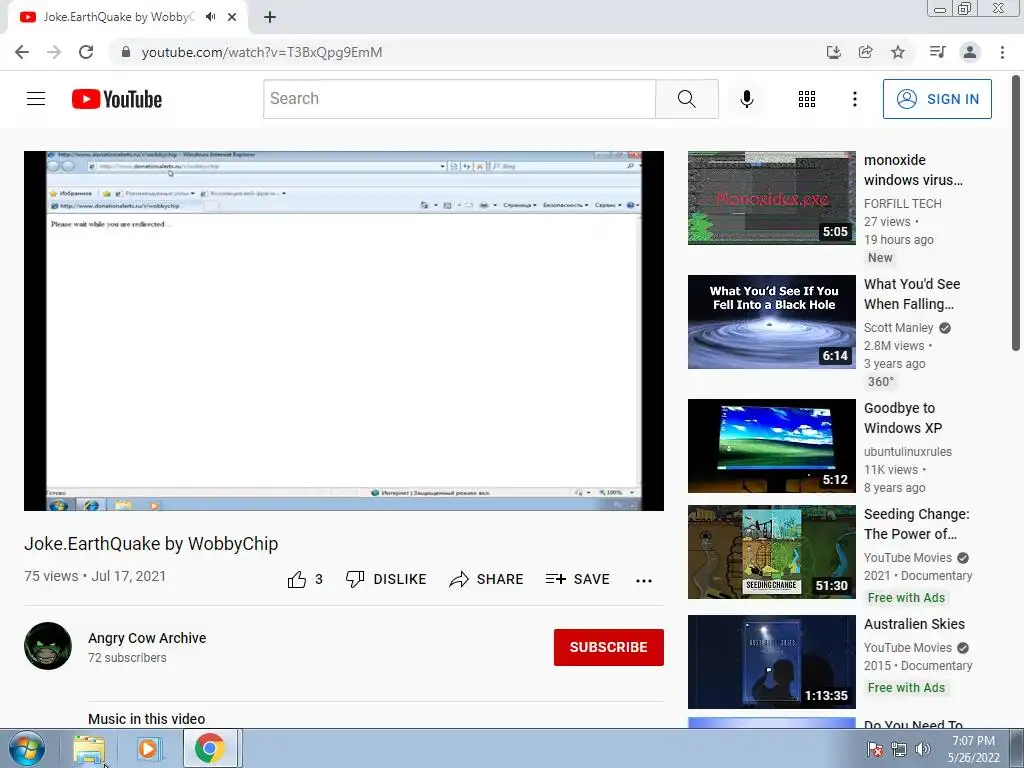Open File Explorer from the taskbar
The image size is (1024, 768).
89,748
